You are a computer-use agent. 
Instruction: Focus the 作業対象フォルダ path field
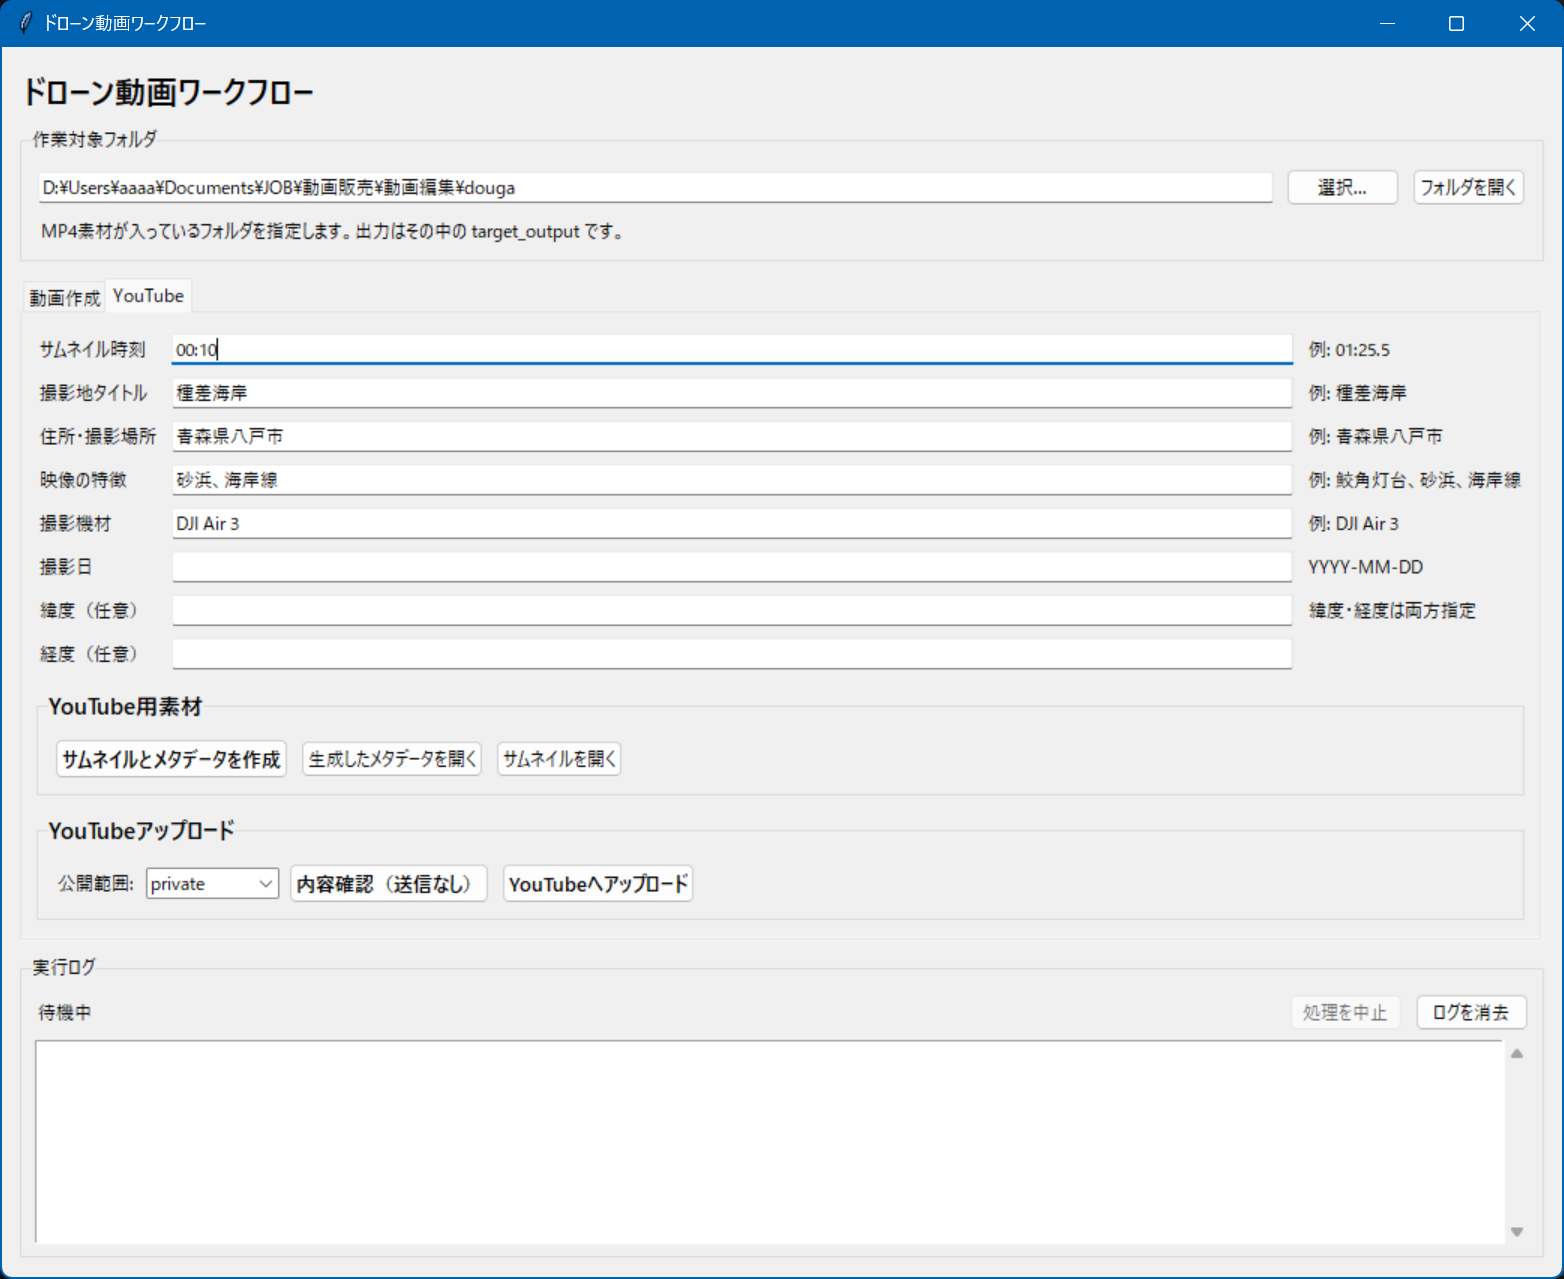(x=655, y=188)
